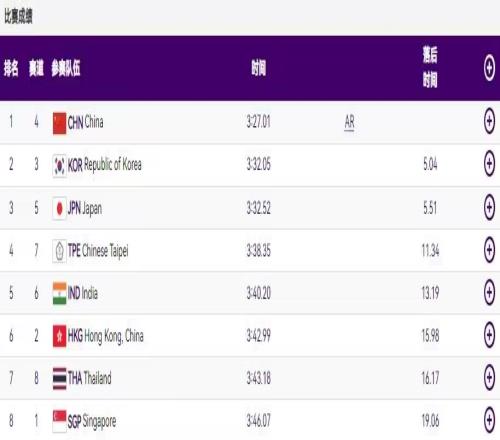The width and height of the screenshot is (500, 440).
Task: Expand all rows via header plus icon
Action: tap(489, 68)
